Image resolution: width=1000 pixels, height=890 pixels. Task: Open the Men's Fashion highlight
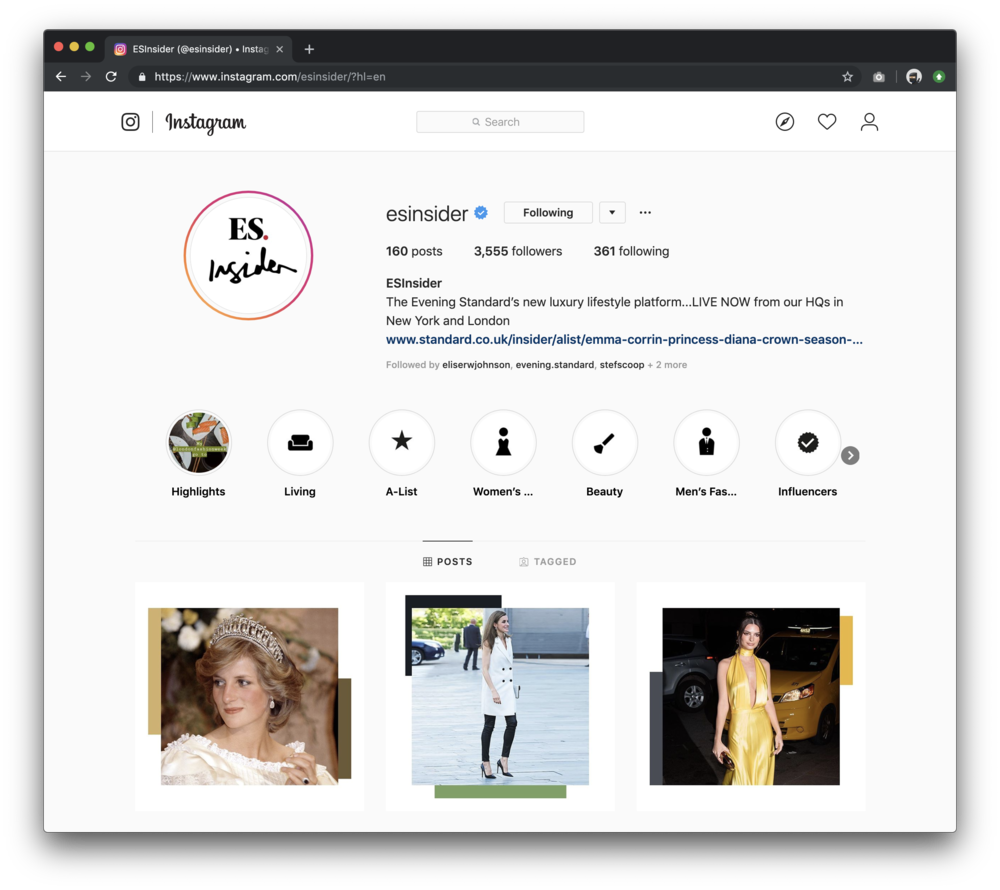coord(706,442)
